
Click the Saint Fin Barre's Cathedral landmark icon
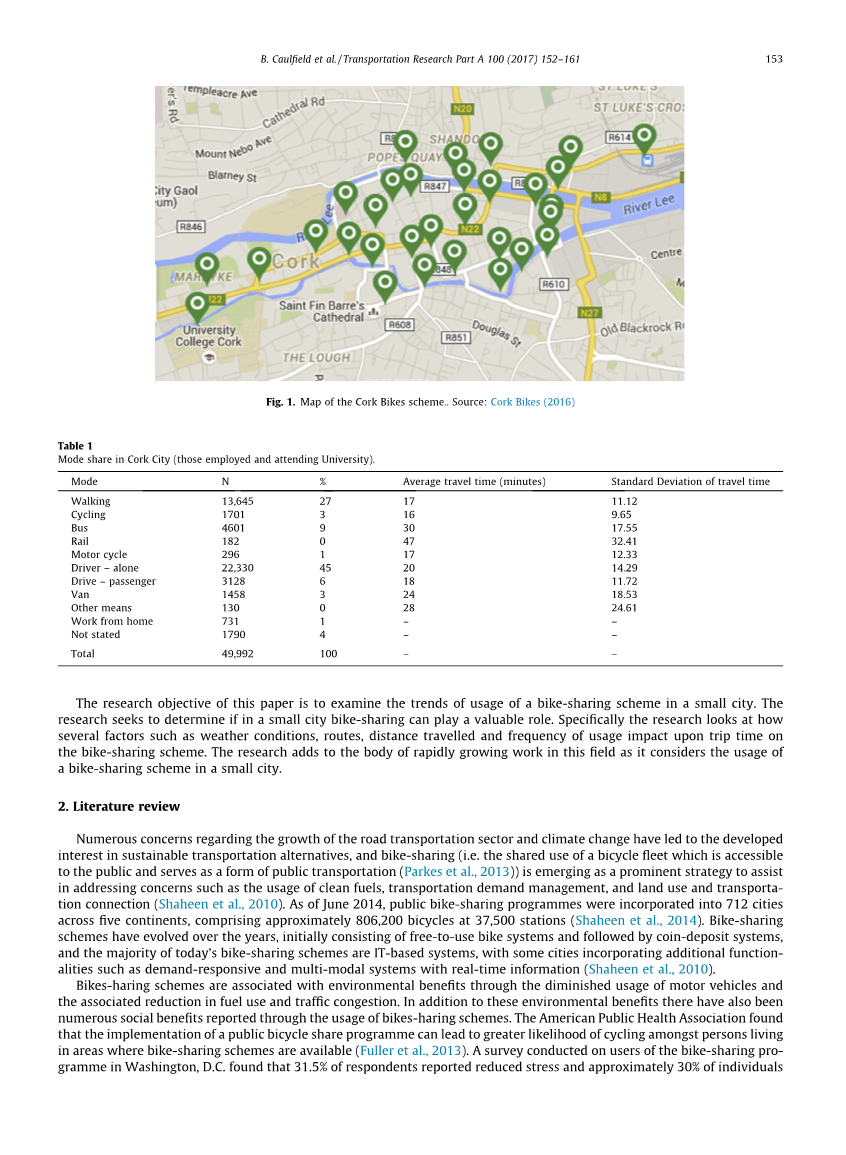(x=373, y=312)
